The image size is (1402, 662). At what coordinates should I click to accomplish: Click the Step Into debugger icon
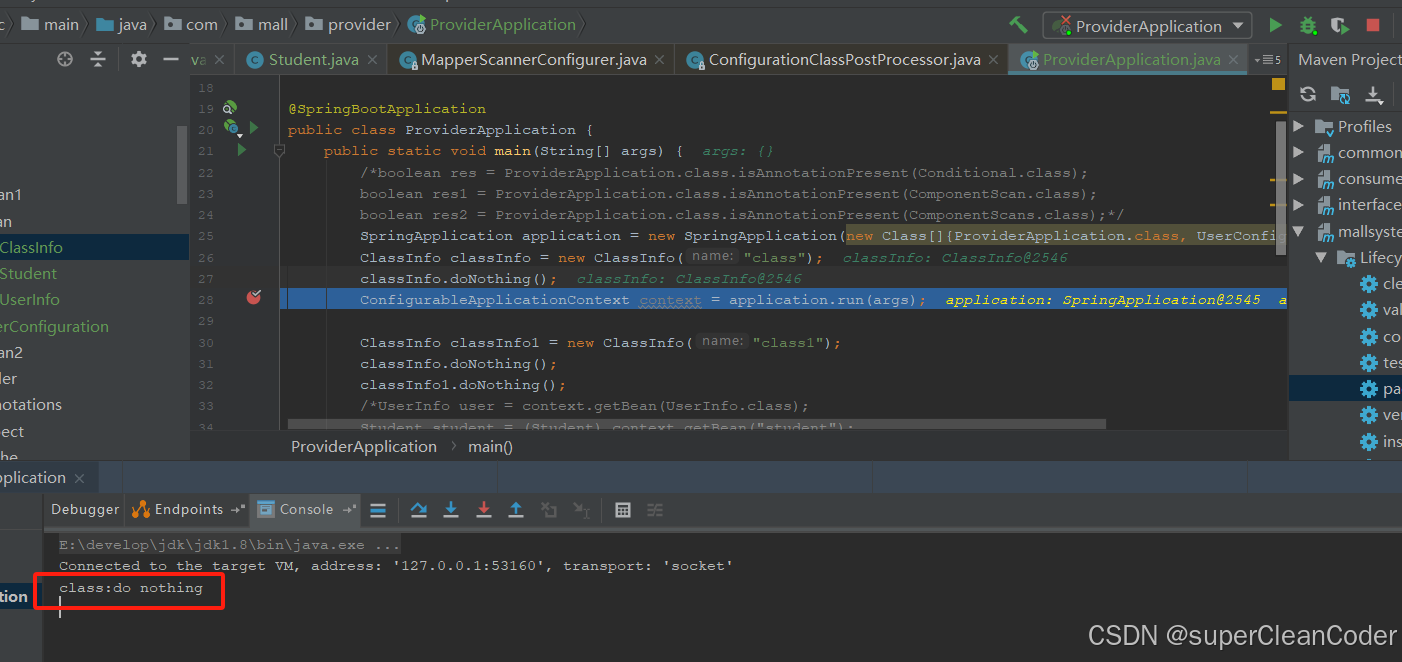[x=451, y=510]
